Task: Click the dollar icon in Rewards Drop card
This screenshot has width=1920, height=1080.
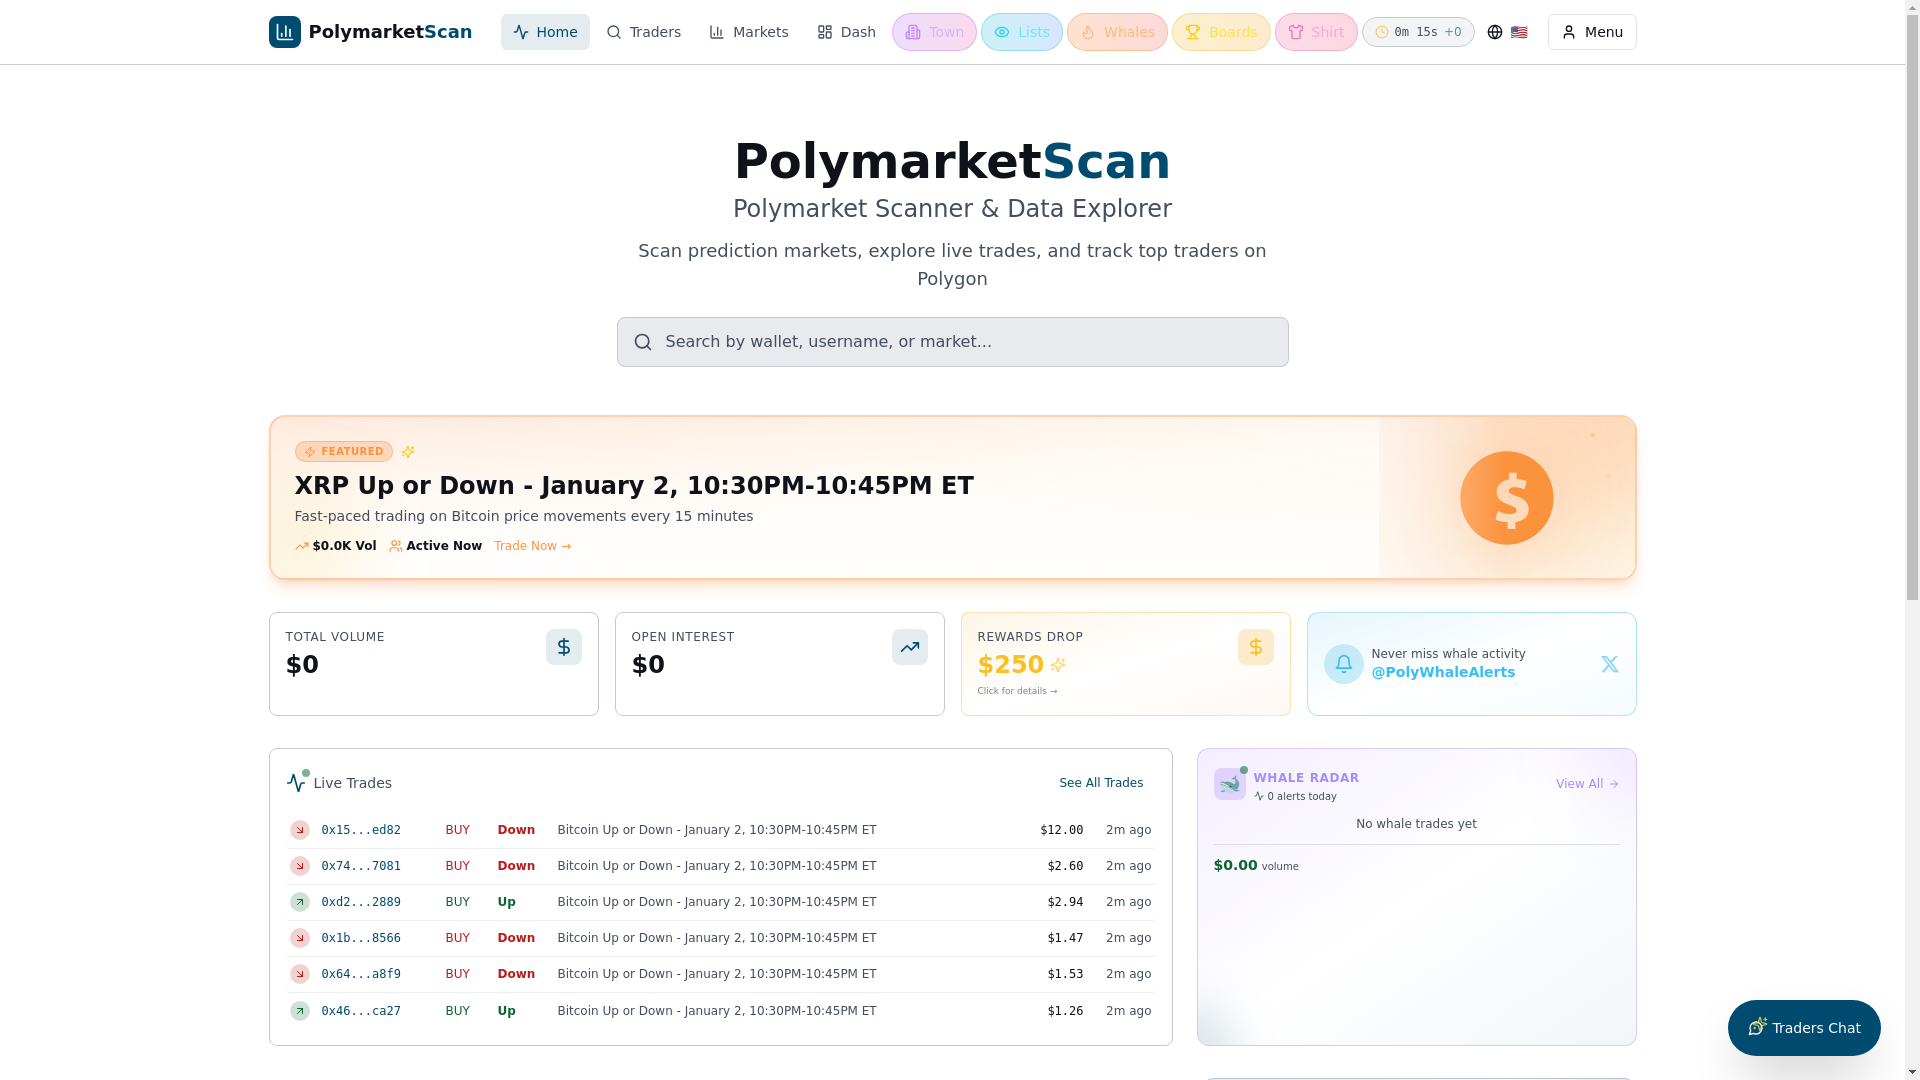Action: [x=1256, y=647]
